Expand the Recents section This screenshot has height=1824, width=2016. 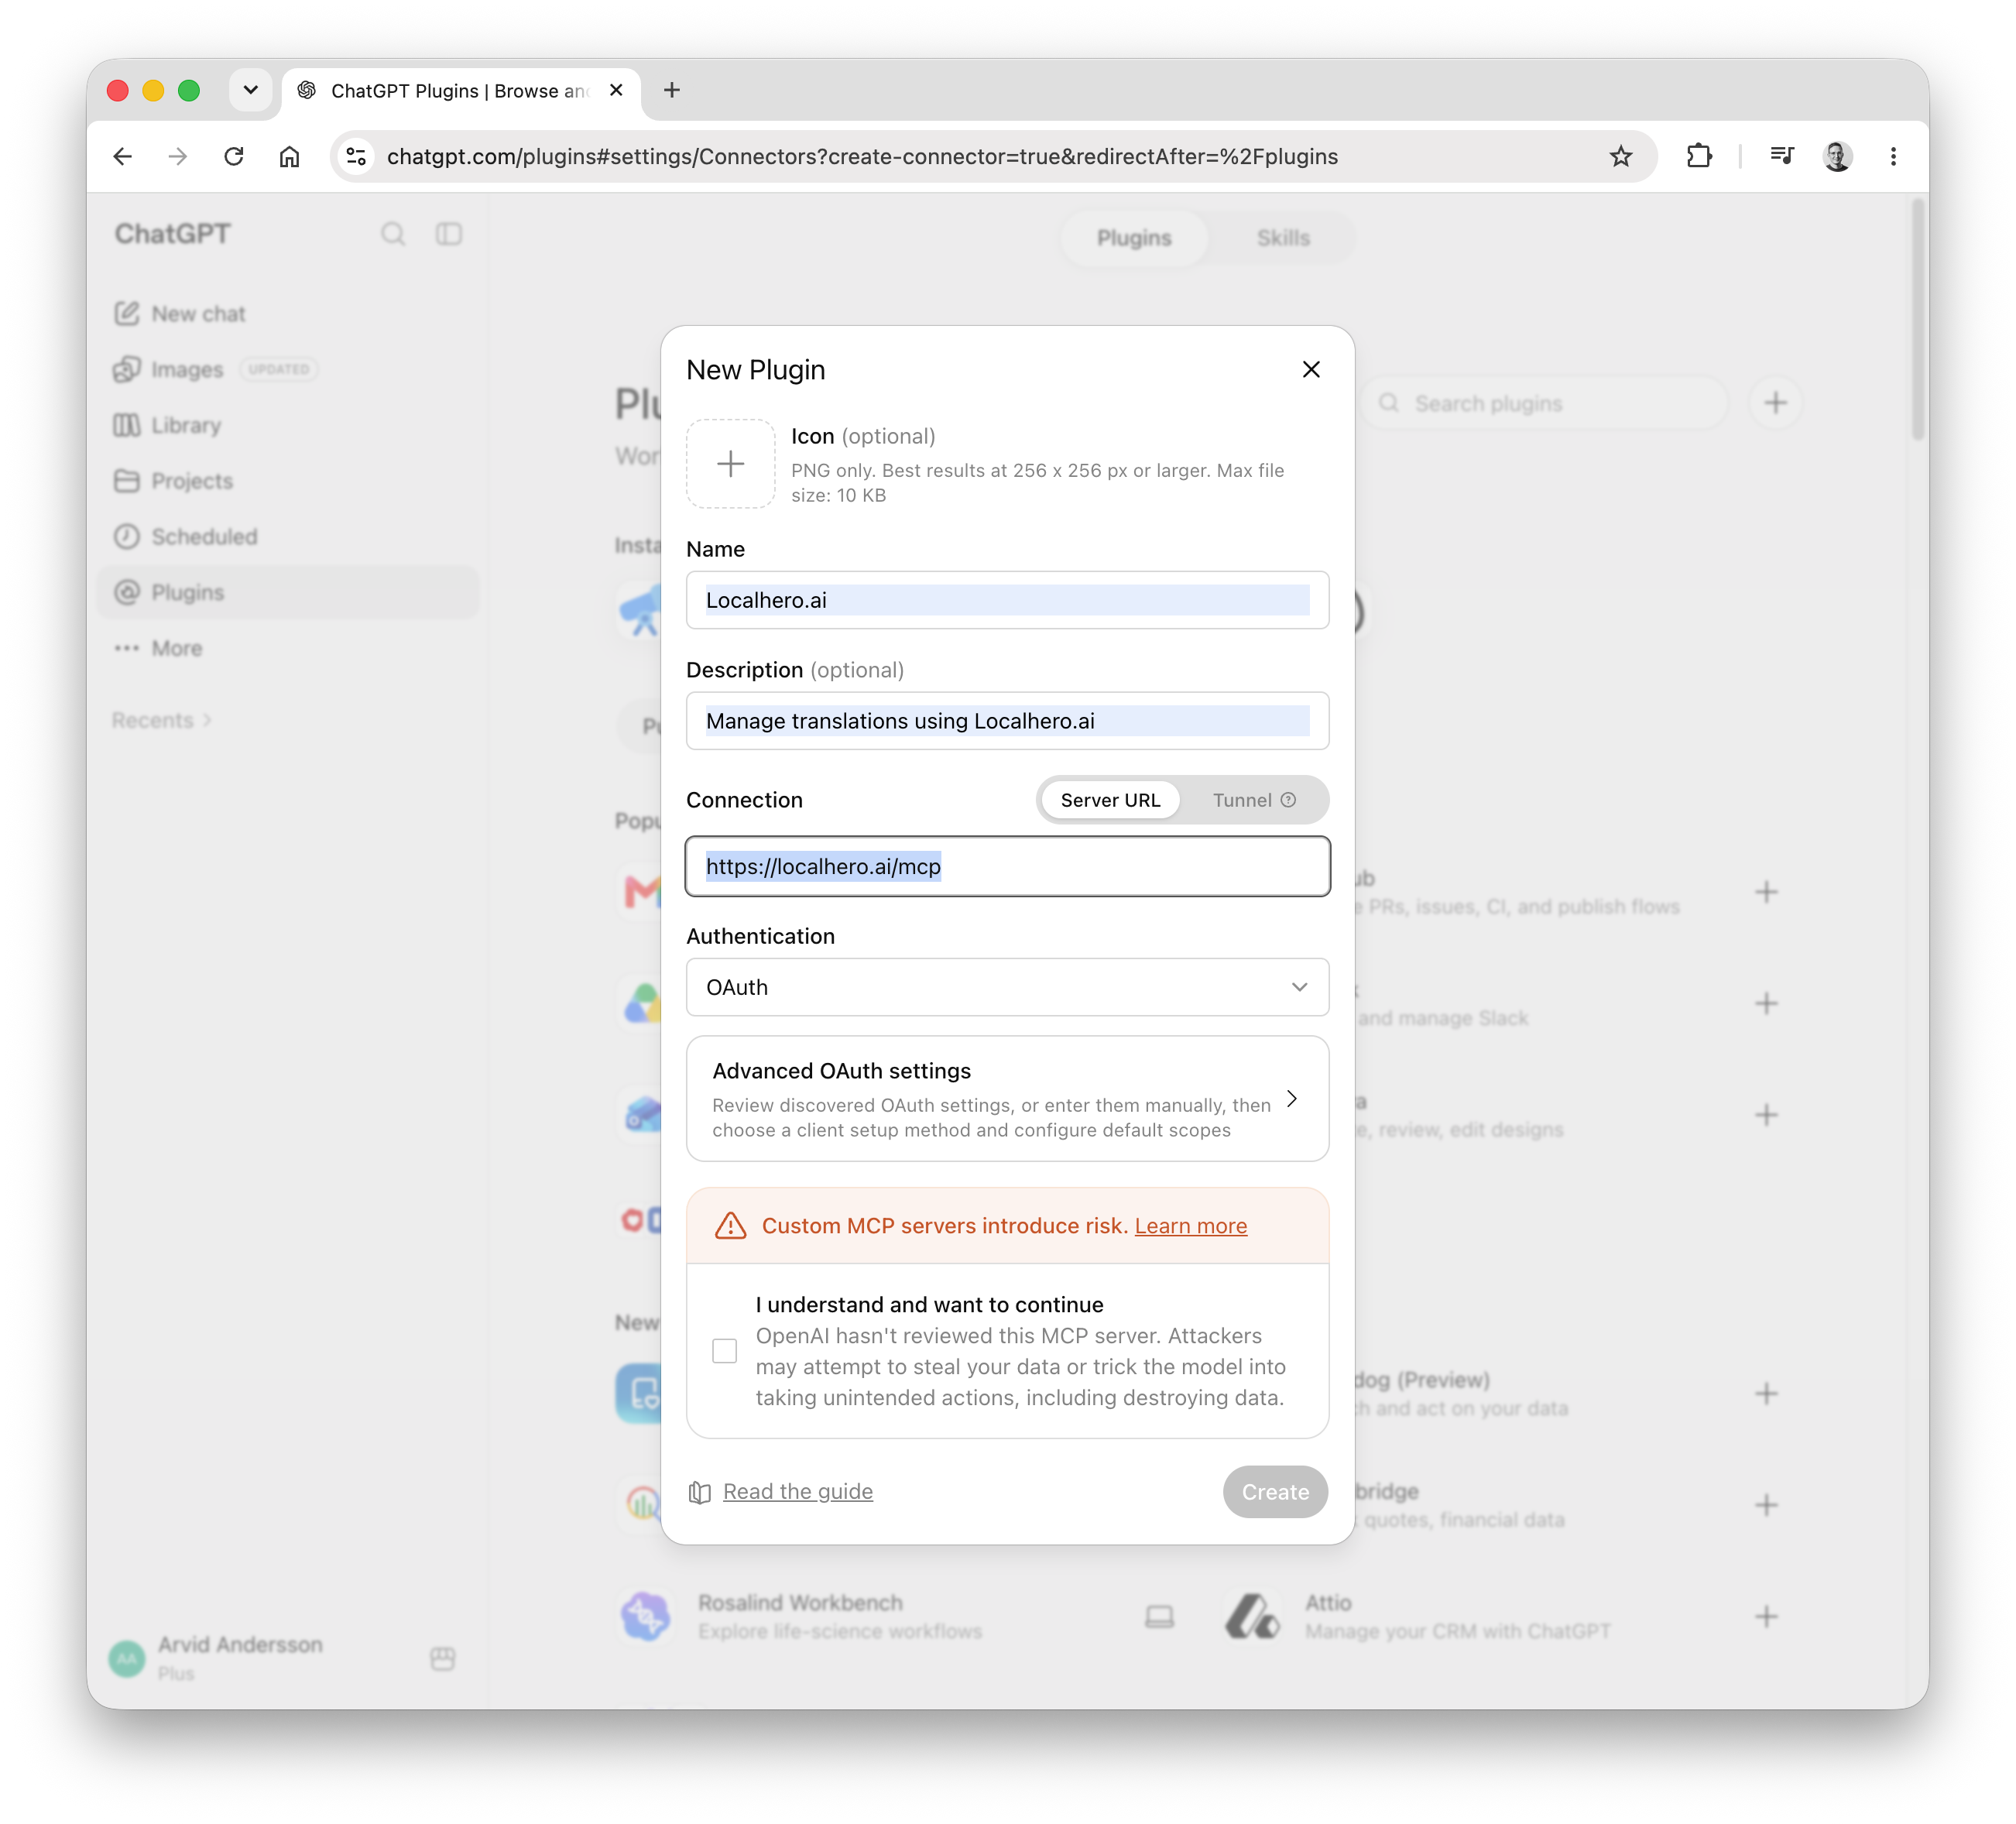[161, 720]
